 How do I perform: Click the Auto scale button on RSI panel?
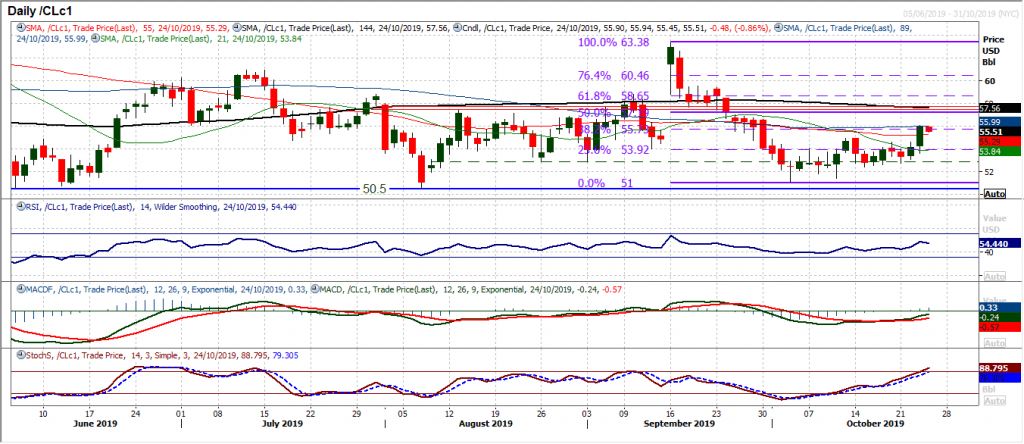[994, 276]
